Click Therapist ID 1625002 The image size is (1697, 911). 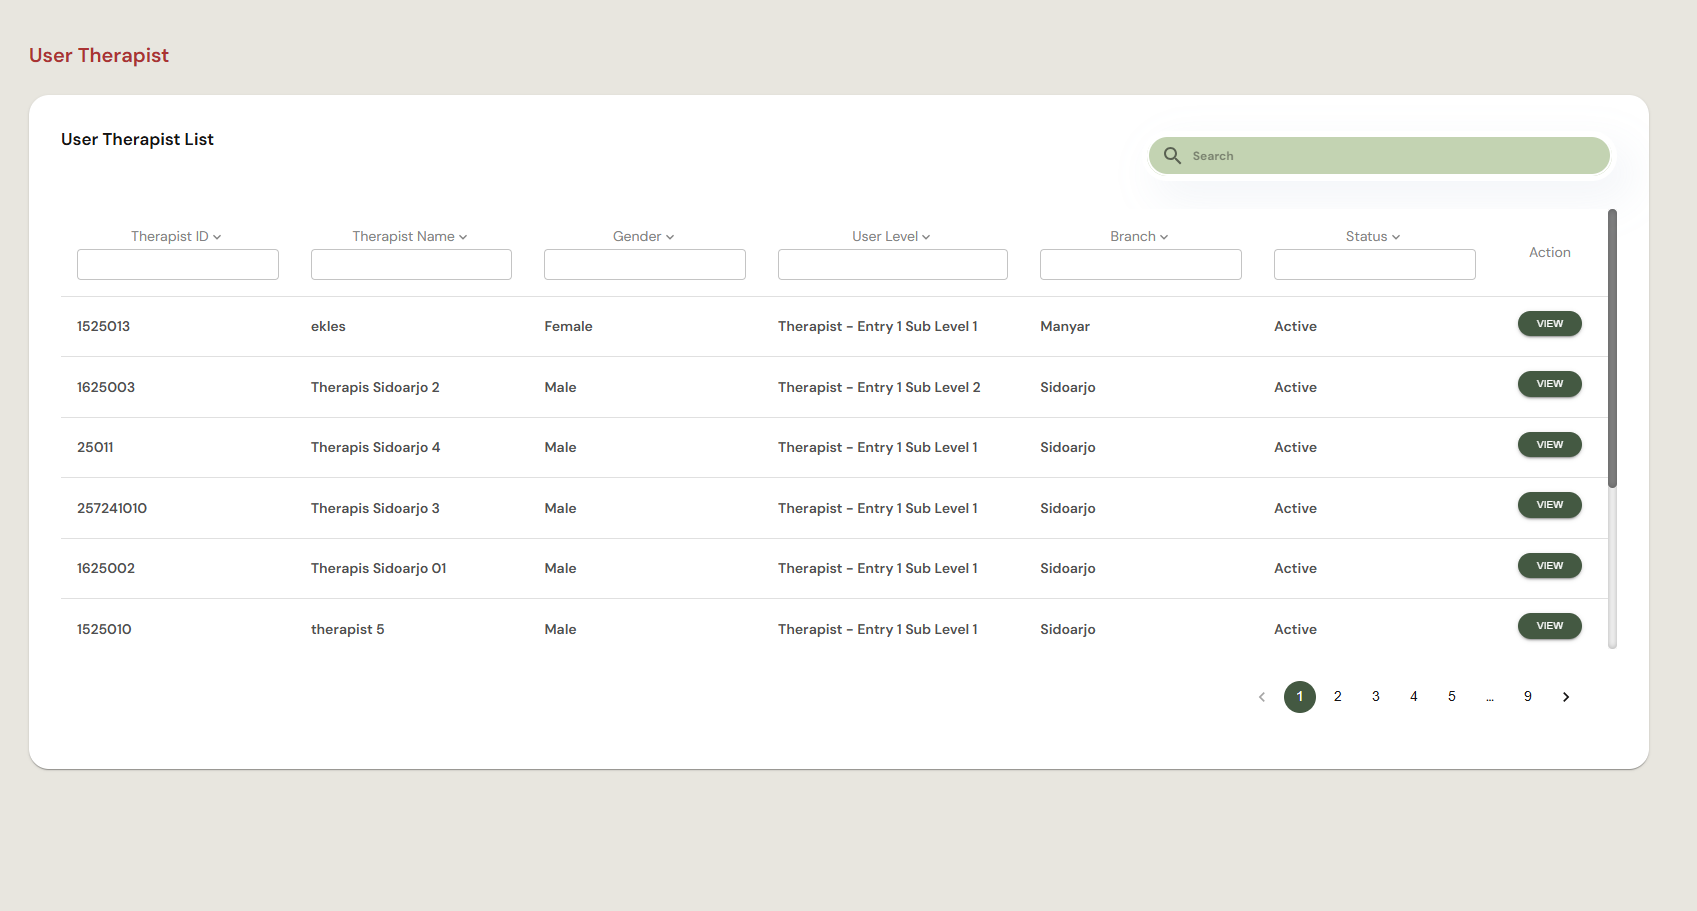(106, 568)
